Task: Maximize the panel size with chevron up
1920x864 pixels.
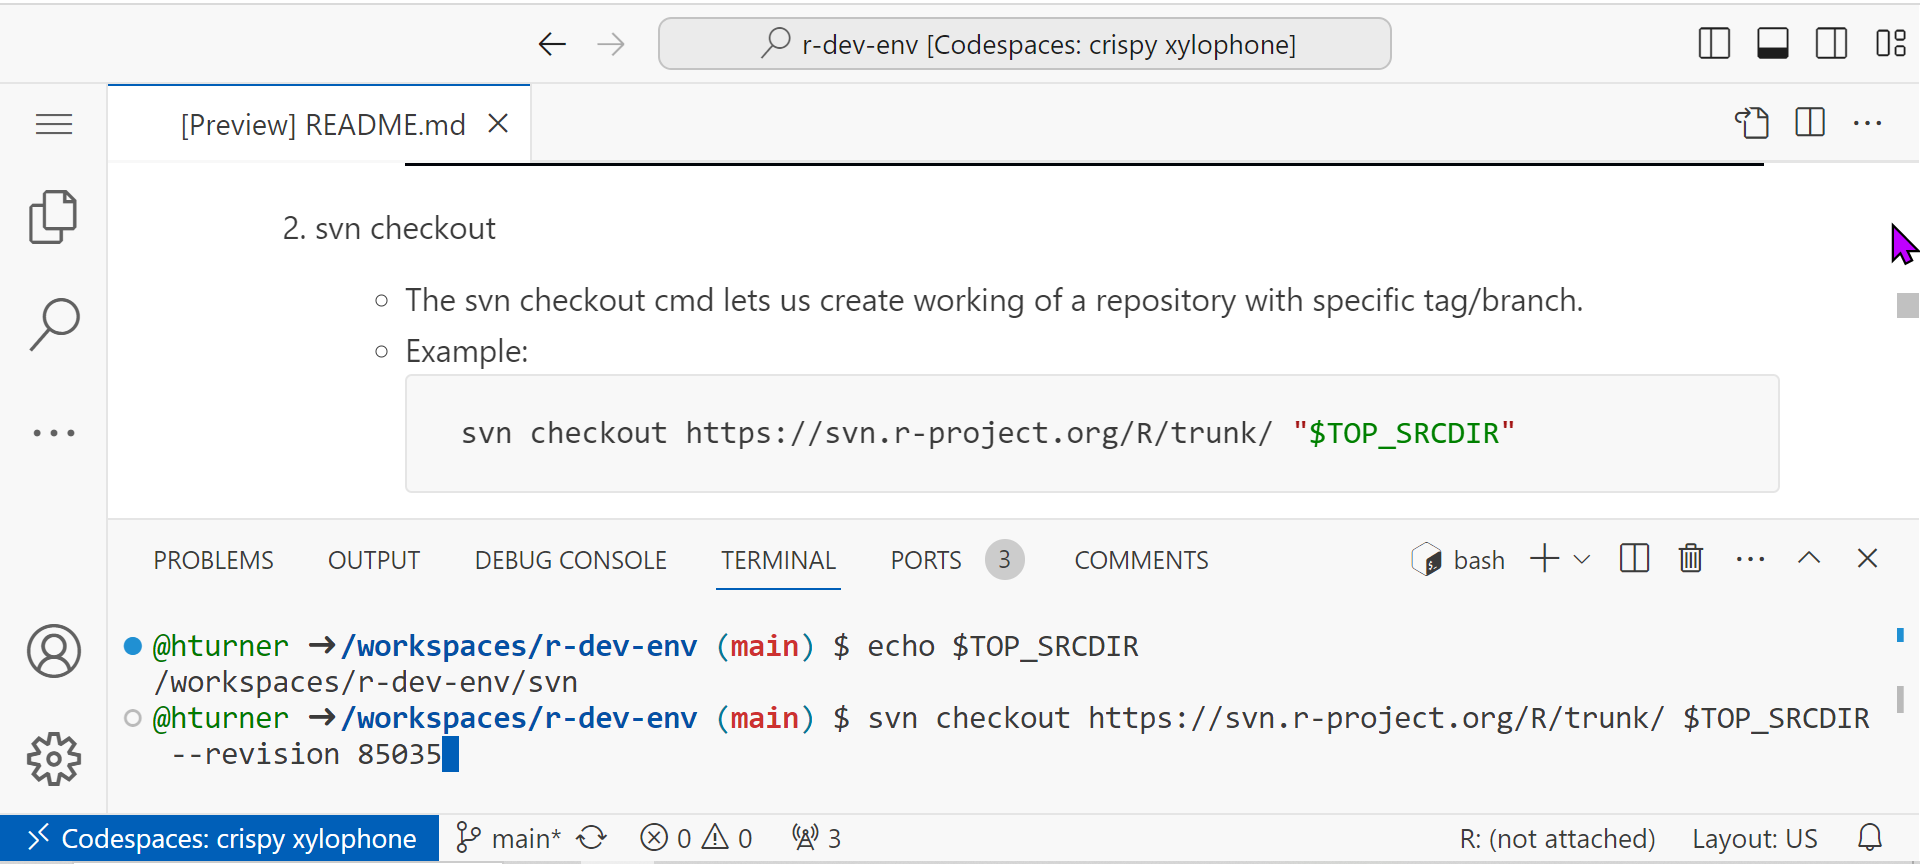Action: [1809, 559]
